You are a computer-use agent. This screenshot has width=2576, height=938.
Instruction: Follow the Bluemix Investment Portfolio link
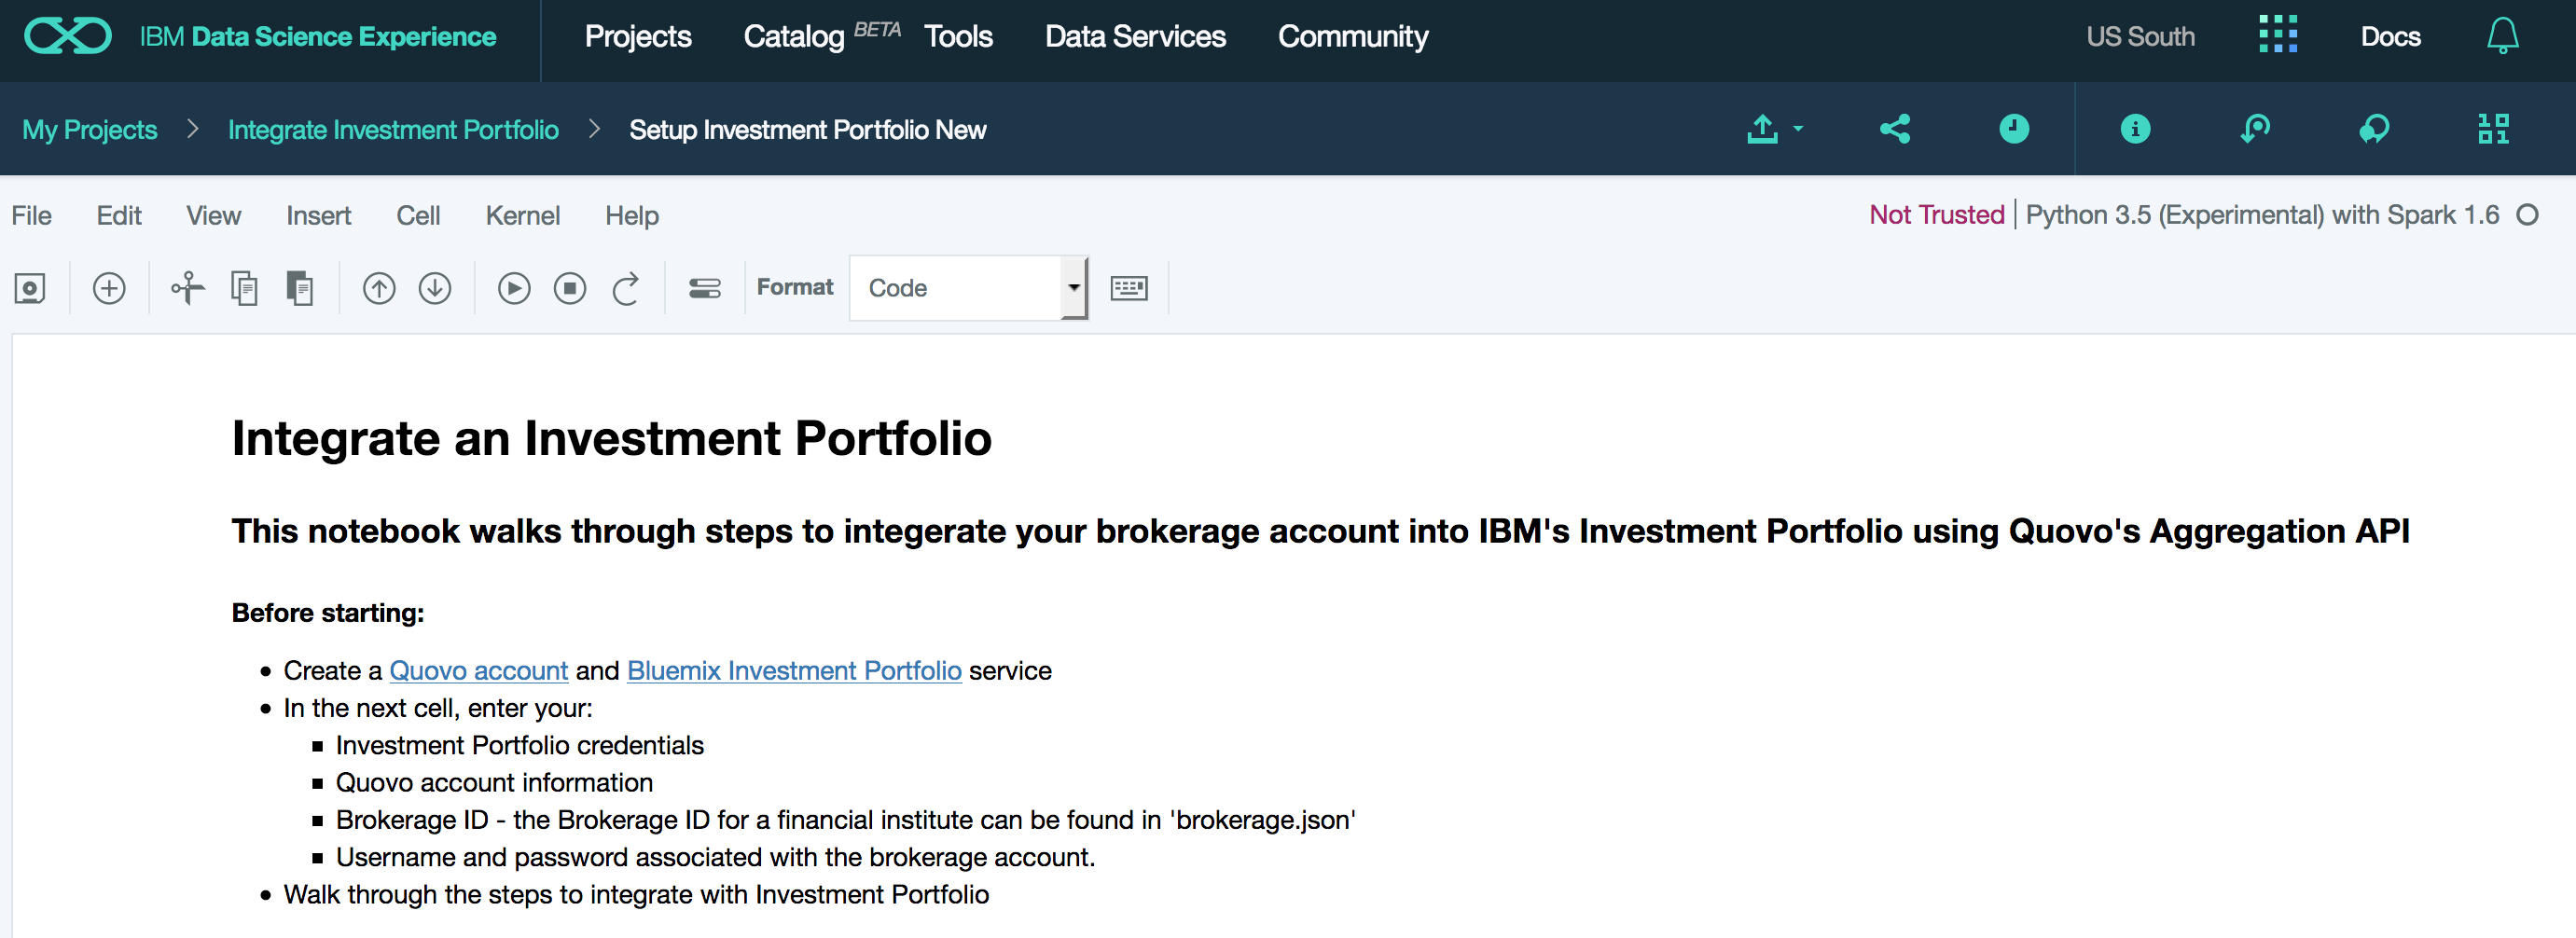coord(794,670)
